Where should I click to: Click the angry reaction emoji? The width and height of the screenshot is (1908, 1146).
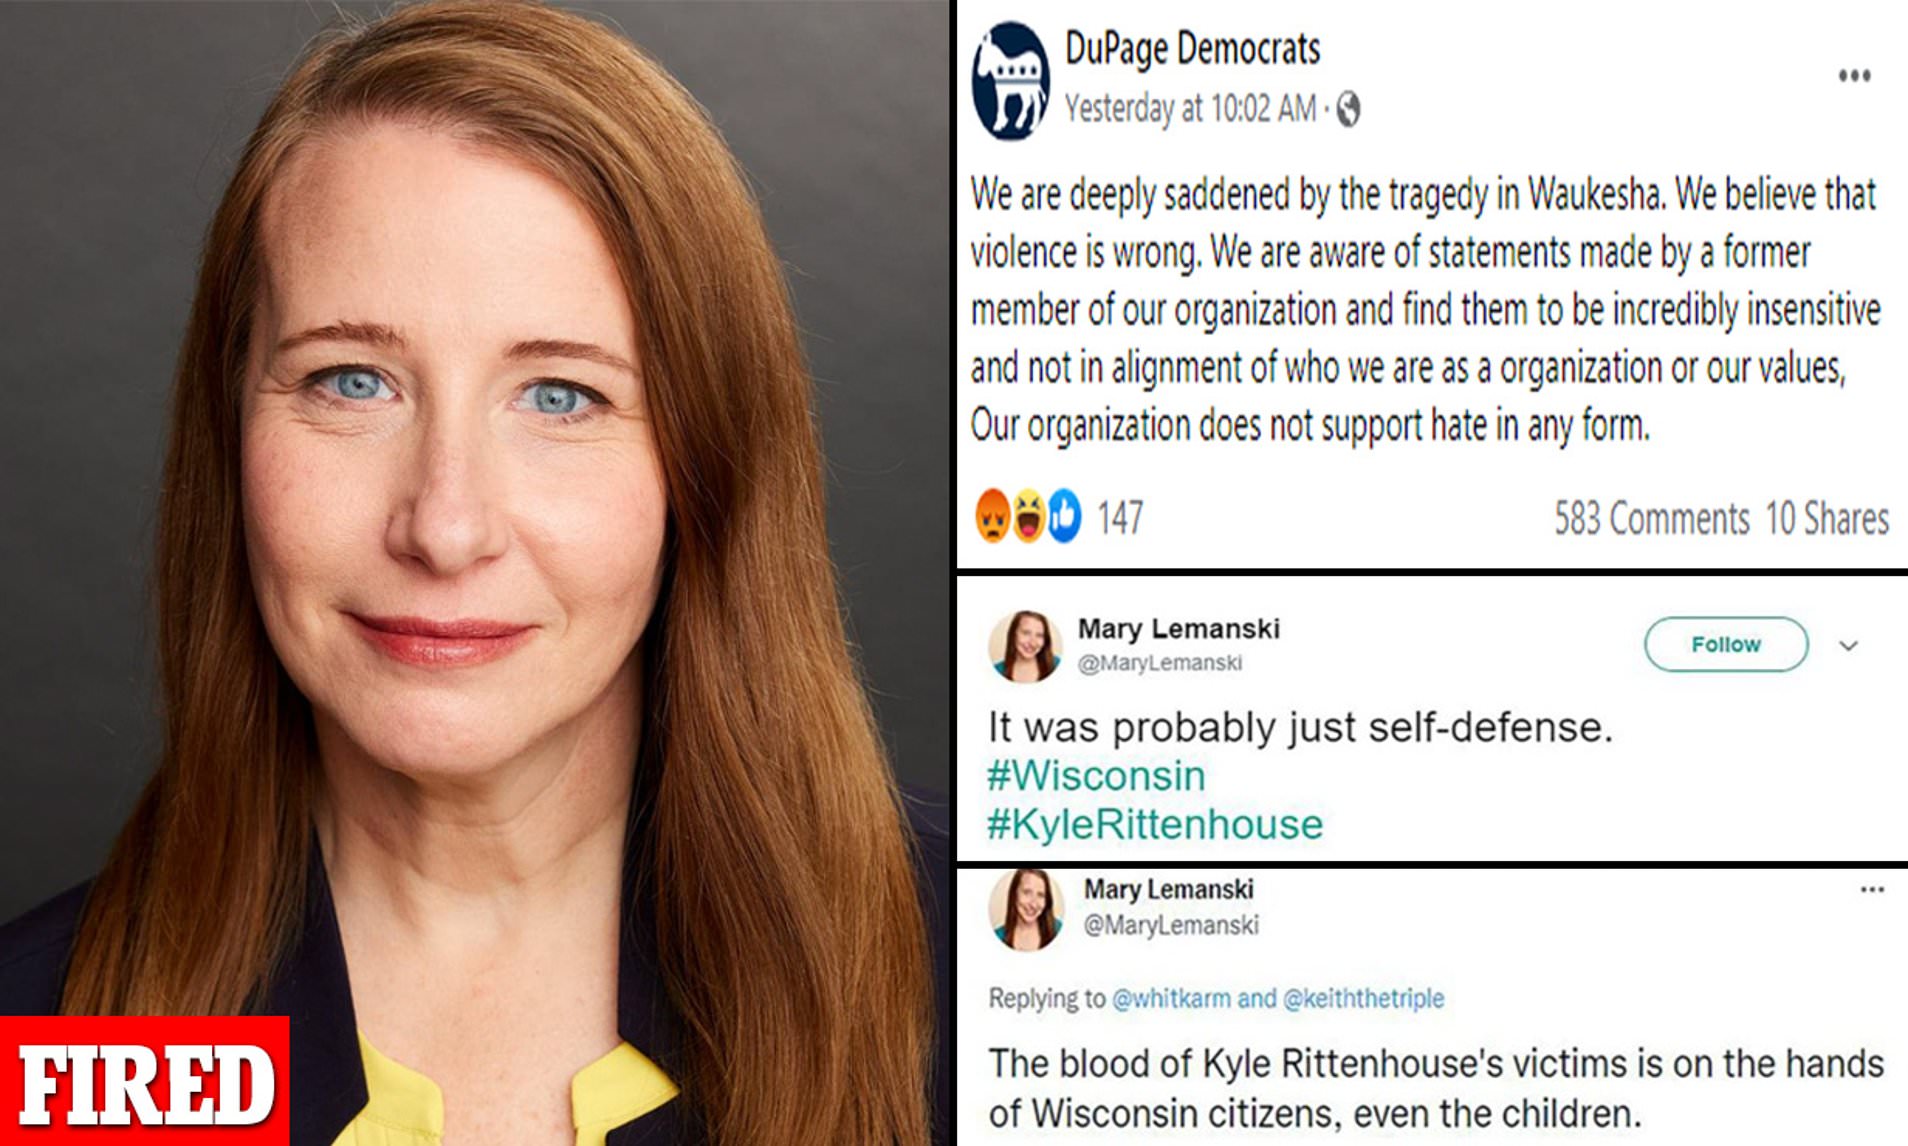[x=992, y=516]
